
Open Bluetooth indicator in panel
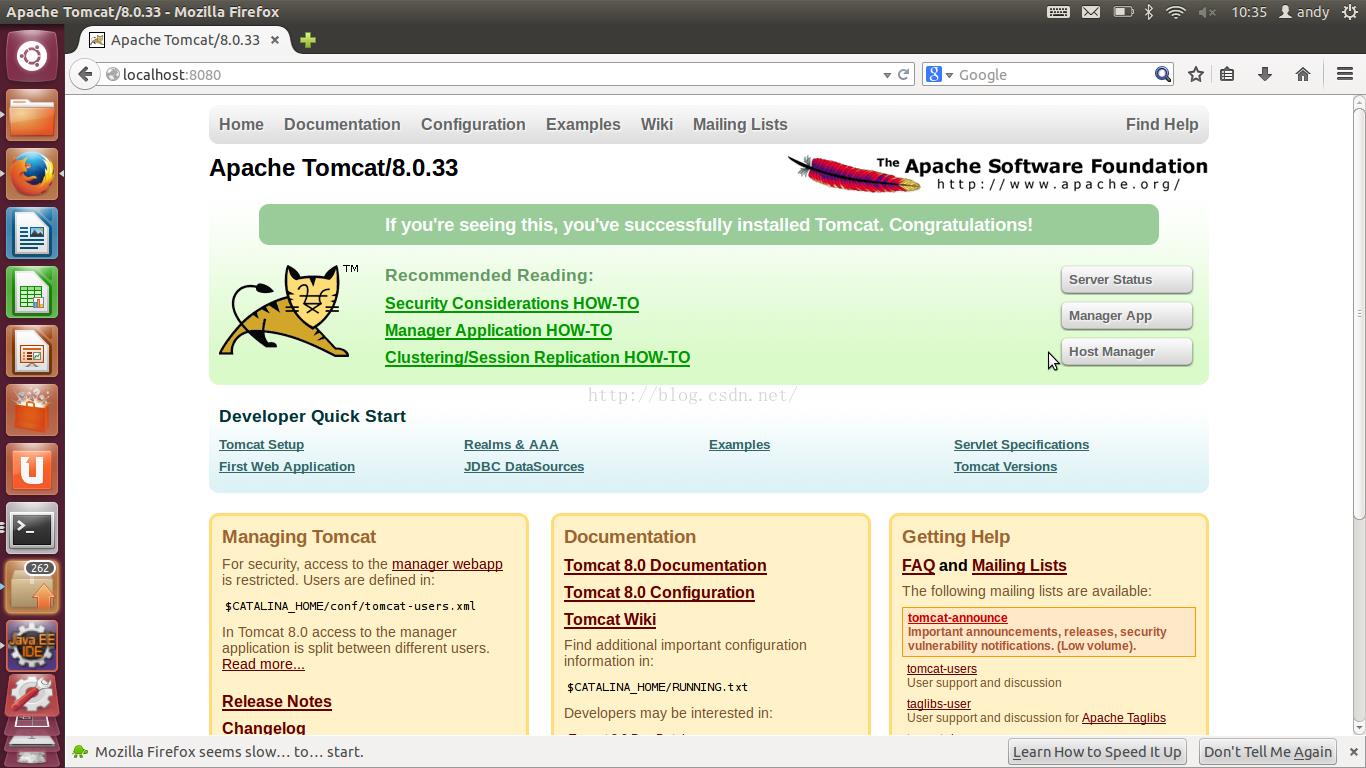click(x=1149, y=12)
